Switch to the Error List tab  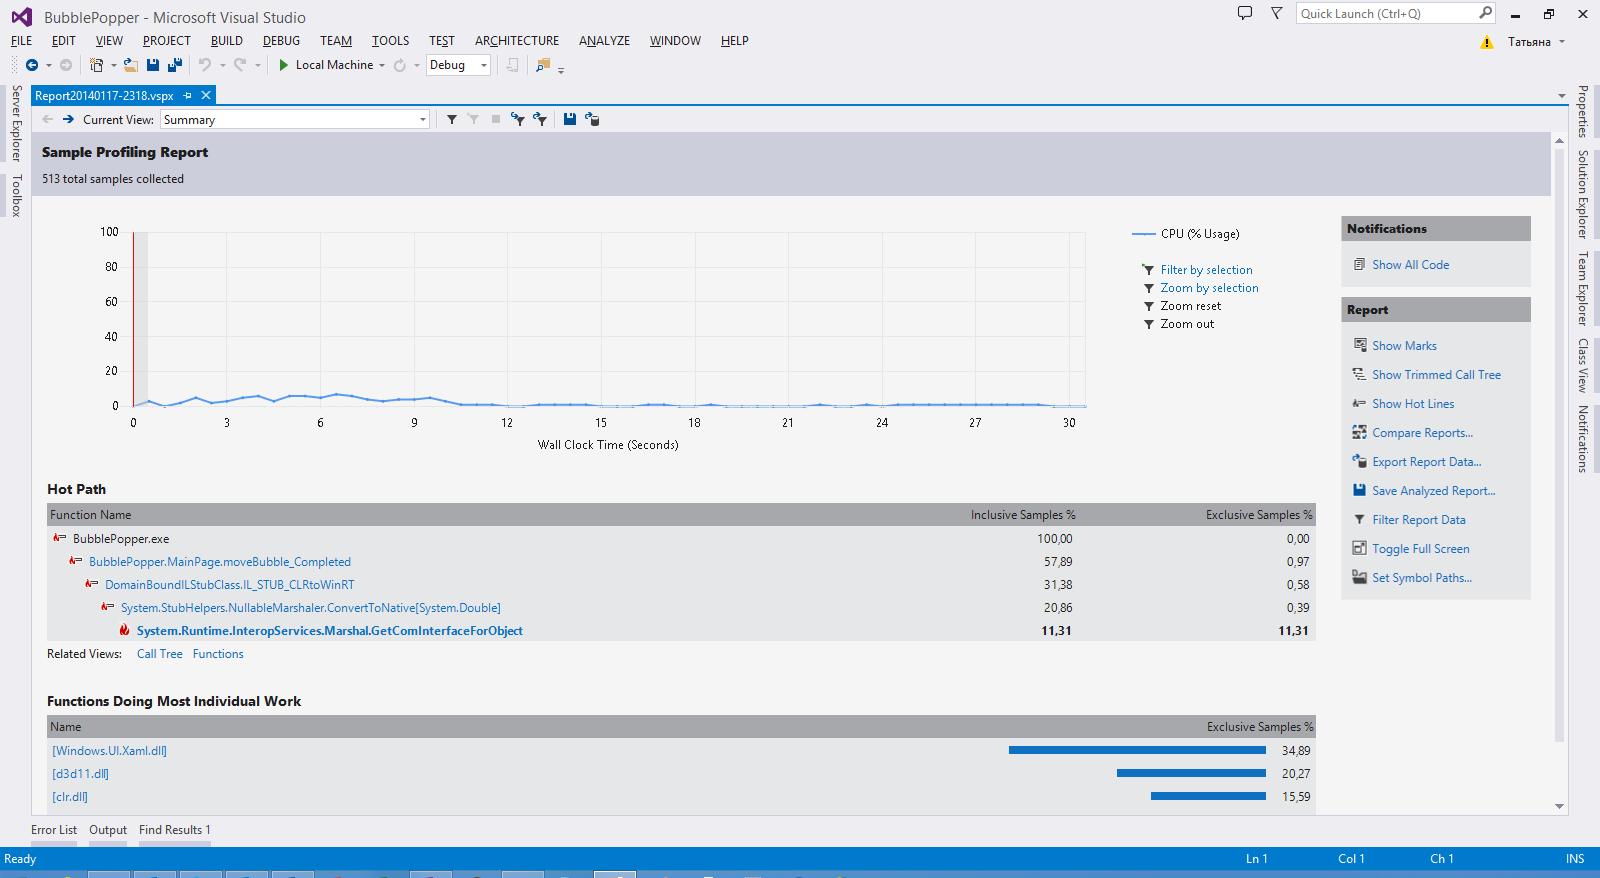click(x=54, y=830)
